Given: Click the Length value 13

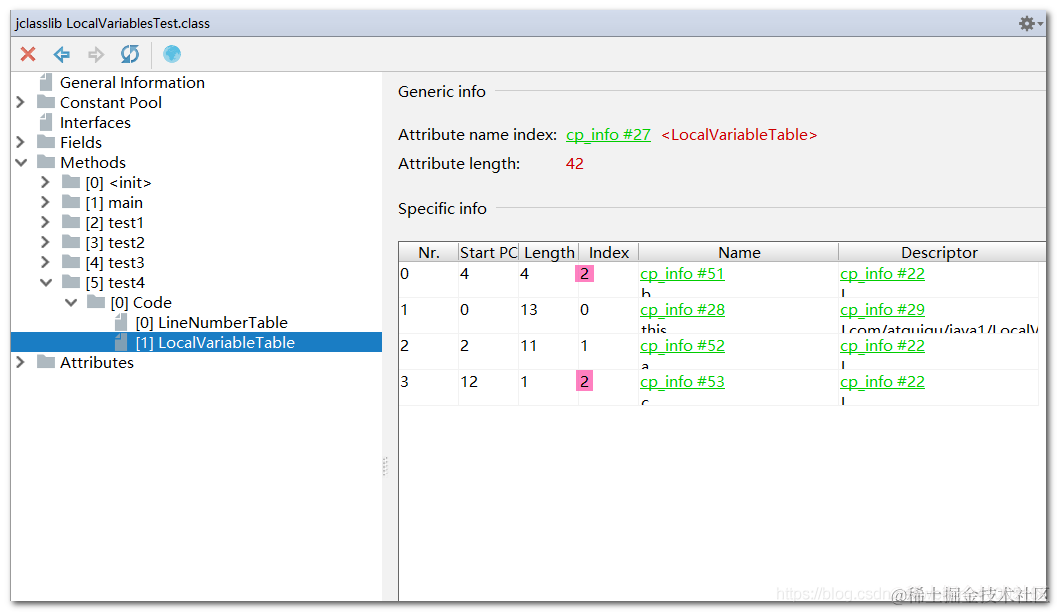Looking at the screenshot, I should [529, 309].
